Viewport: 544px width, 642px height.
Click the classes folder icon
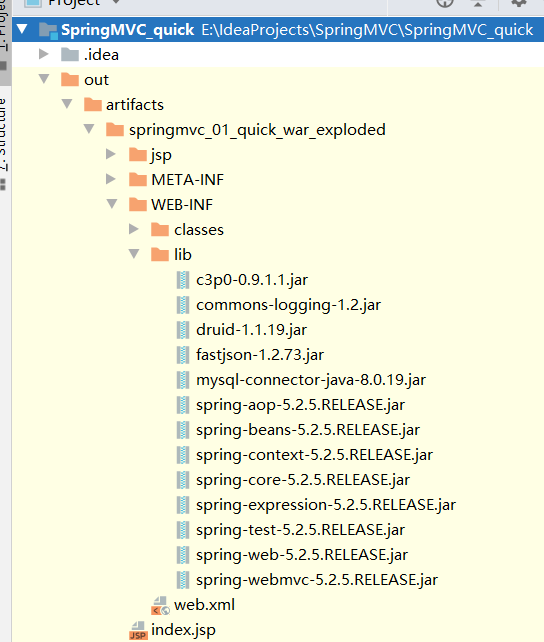[x=160, y=229]
